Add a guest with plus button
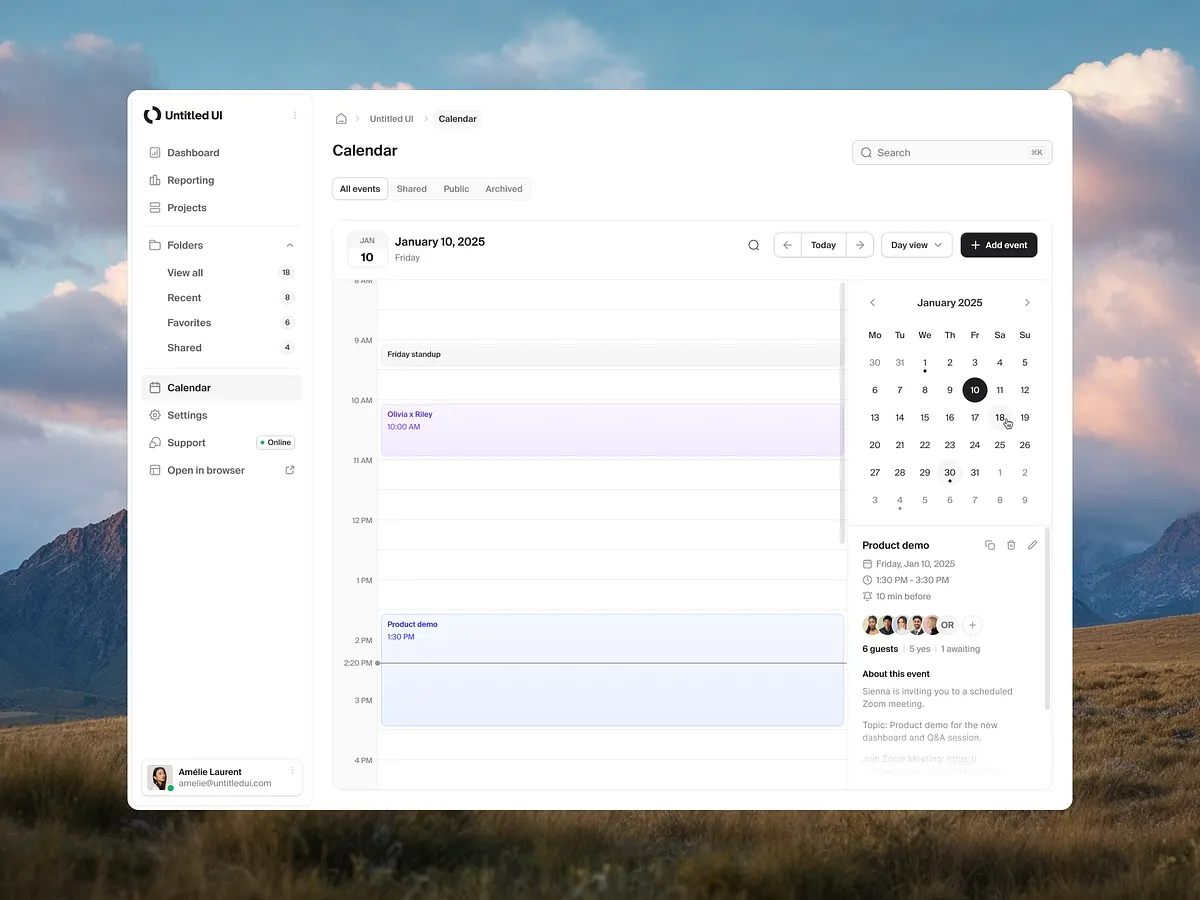This screenshot has height=900, width=1200. pyautogui.click(x=972, y=625)
